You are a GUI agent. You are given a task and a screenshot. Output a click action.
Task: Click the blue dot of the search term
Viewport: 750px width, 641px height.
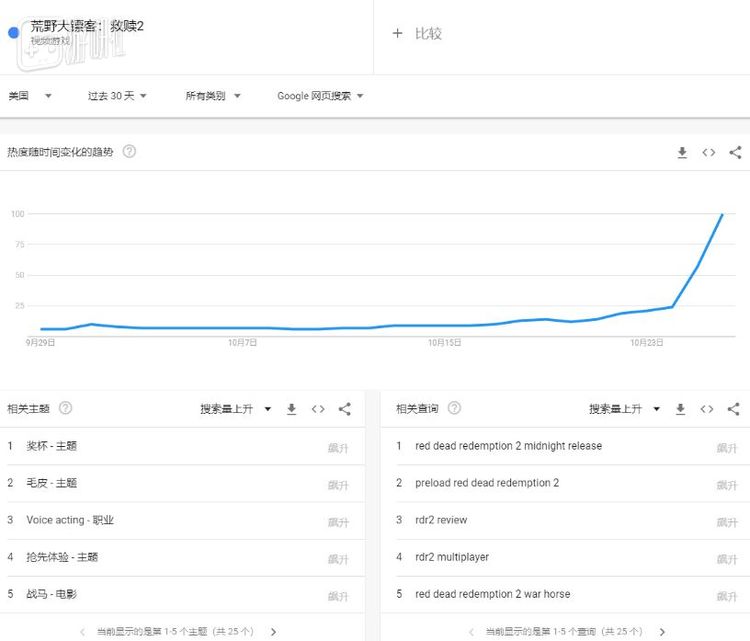click(14, 32)
